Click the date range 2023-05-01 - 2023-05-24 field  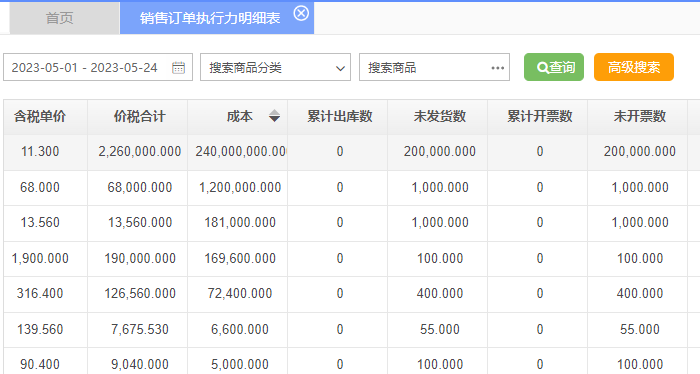pyautogui.click(x=98, y=67)
